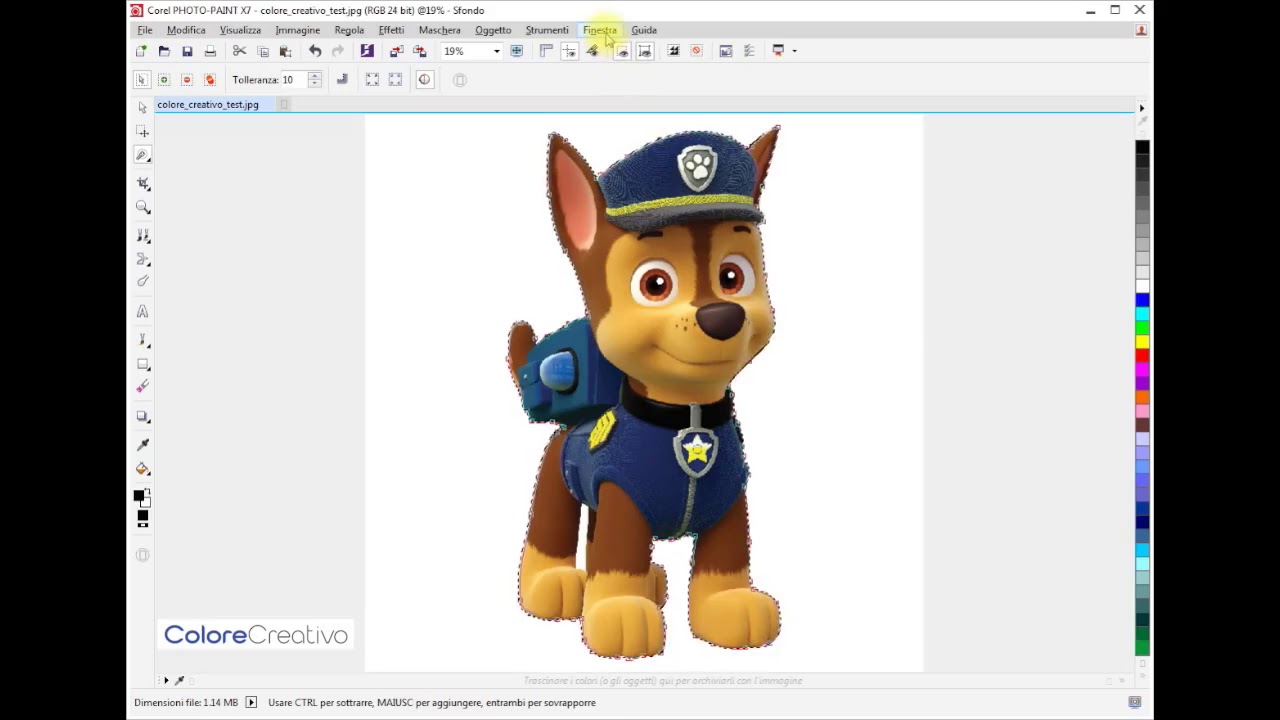Select the Eraser tool
The height and width of the screenshot is (720, 1280).
[x=143, y=388]
